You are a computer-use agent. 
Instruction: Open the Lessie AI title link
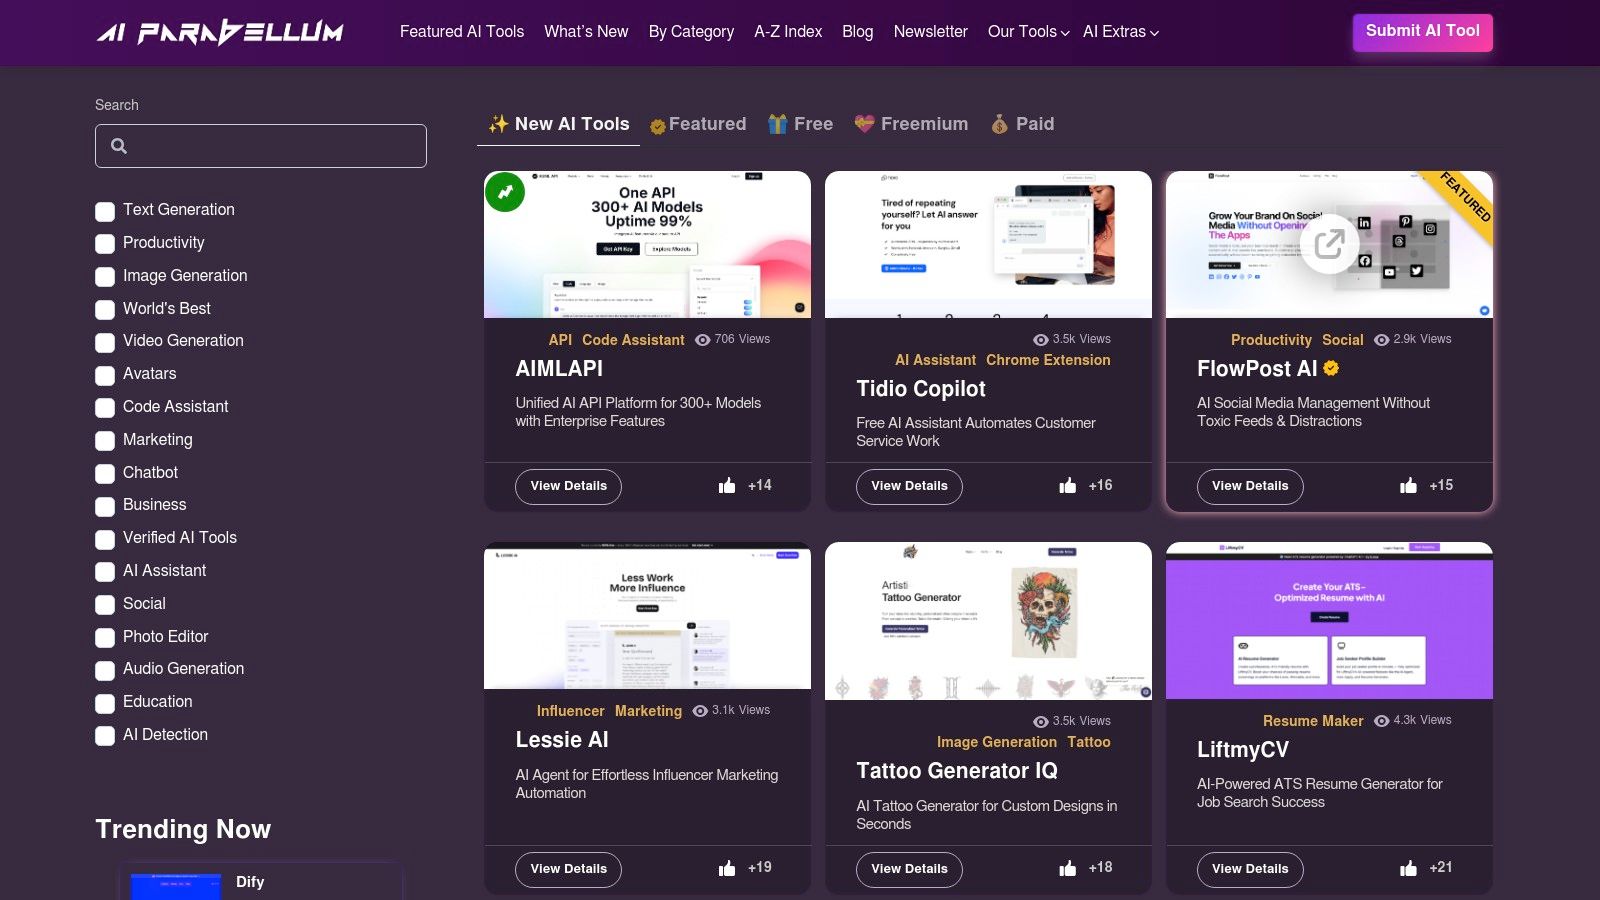click(x=562, y=740)
